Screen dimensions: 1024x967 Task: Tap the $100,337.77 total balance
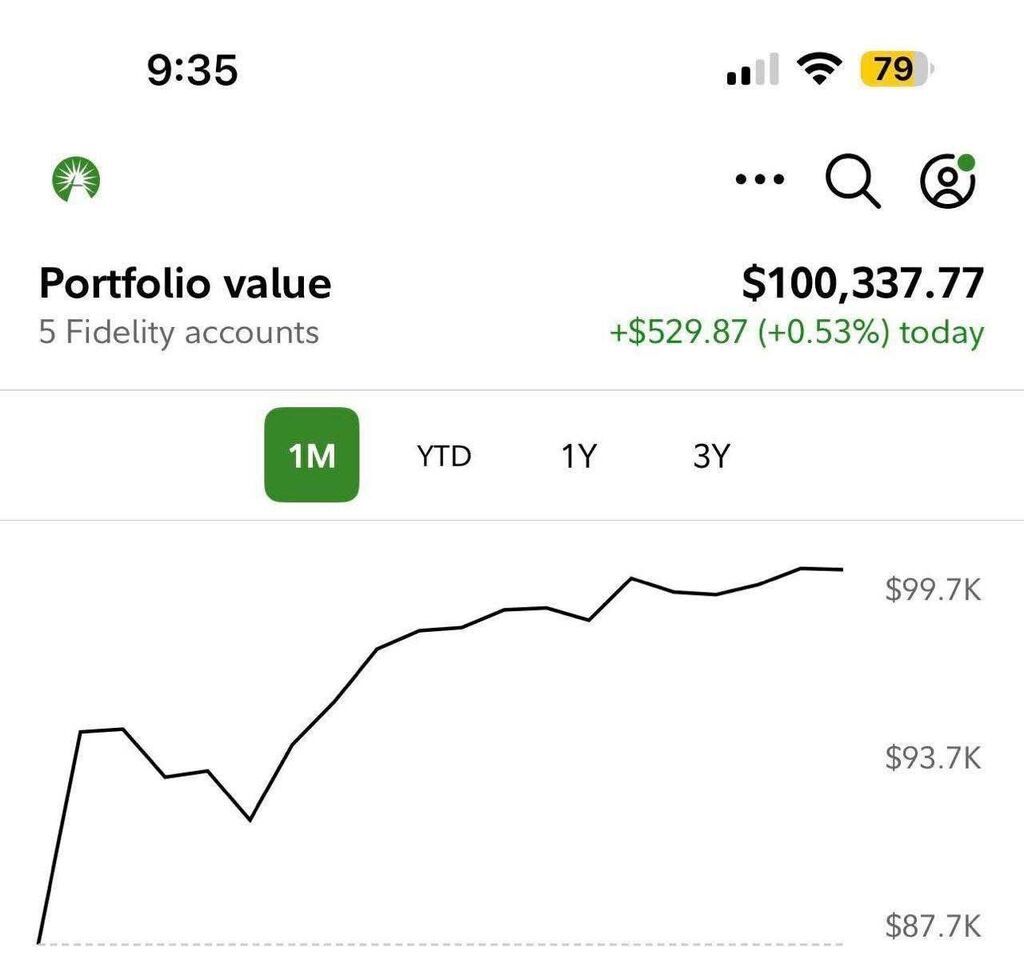[862, 284]
